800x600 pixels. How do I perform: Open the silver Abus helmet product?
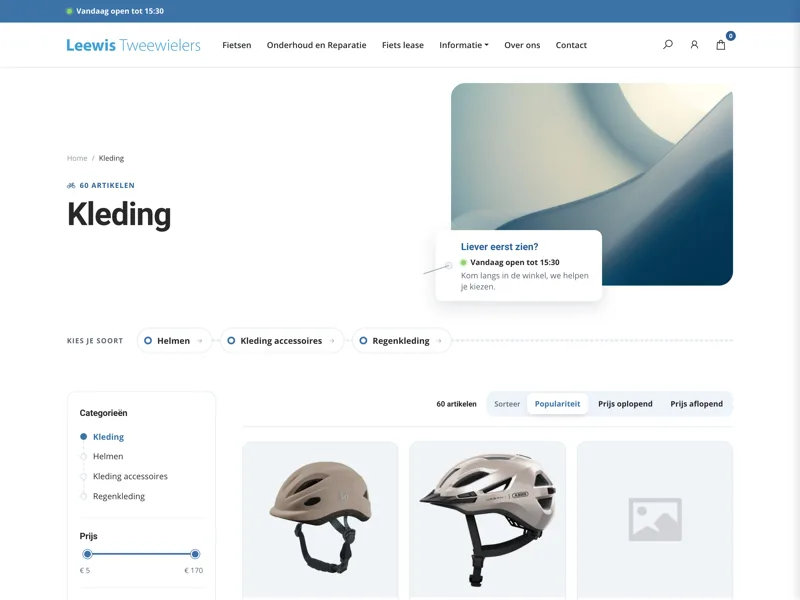pos(487,520)
